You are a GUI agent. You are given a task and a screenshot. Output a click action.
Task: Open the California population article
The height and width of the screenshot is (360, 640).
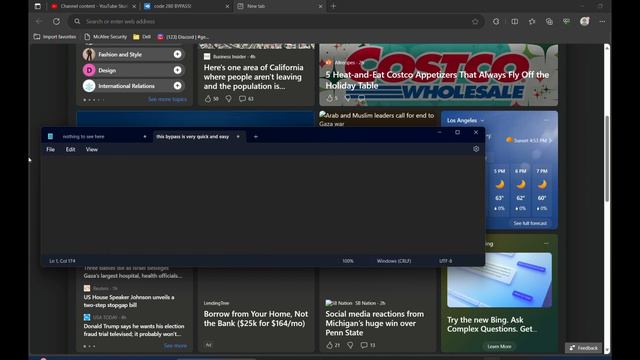(253, 77)
